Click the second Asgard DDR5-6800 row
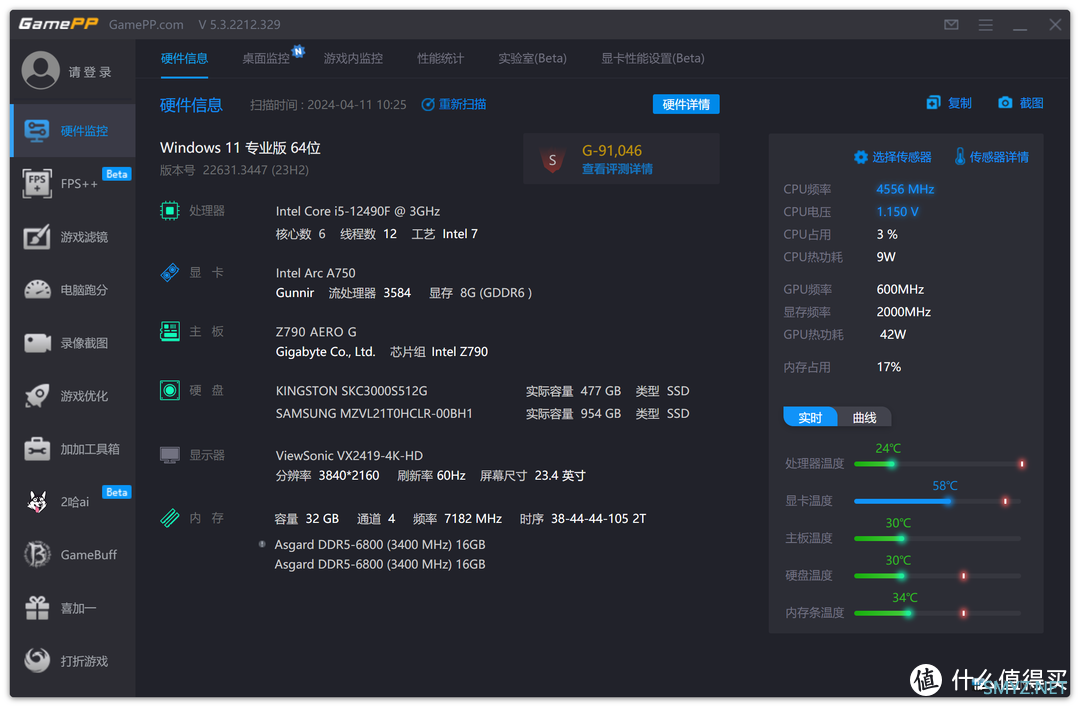 point(380,564)
